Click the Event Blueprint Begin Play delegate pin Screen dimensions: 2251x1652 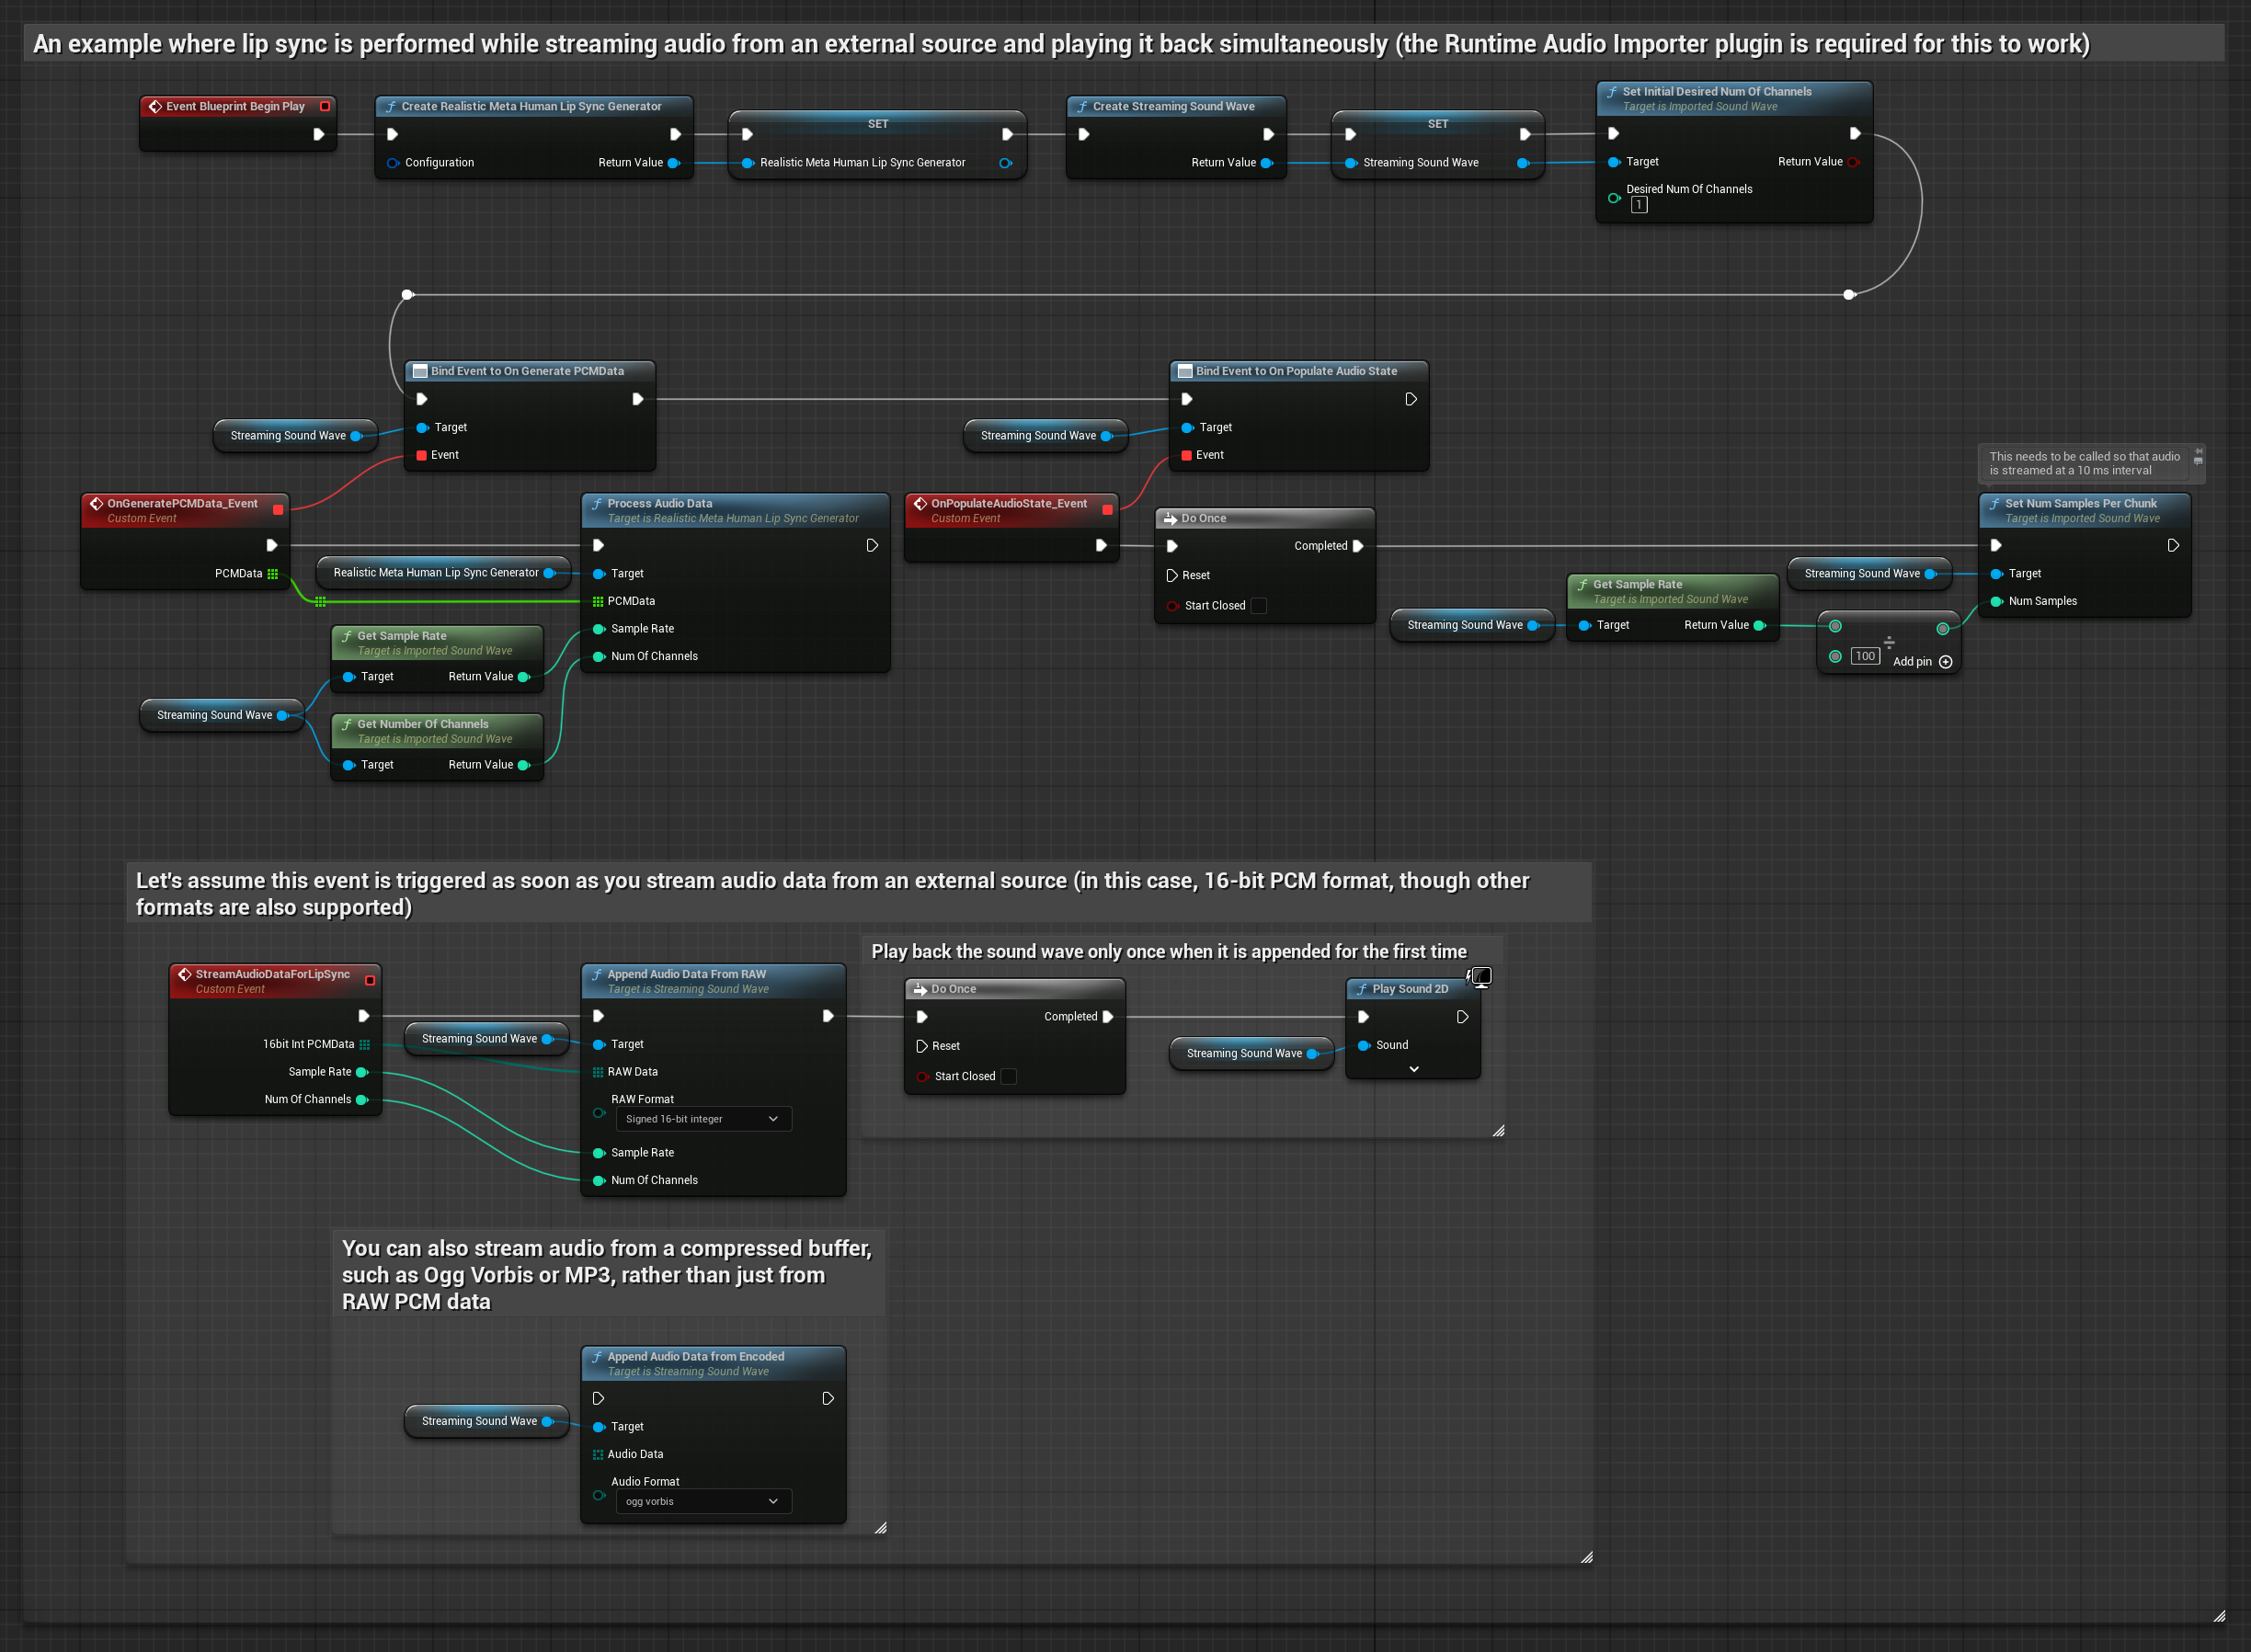tap(325, 106)
